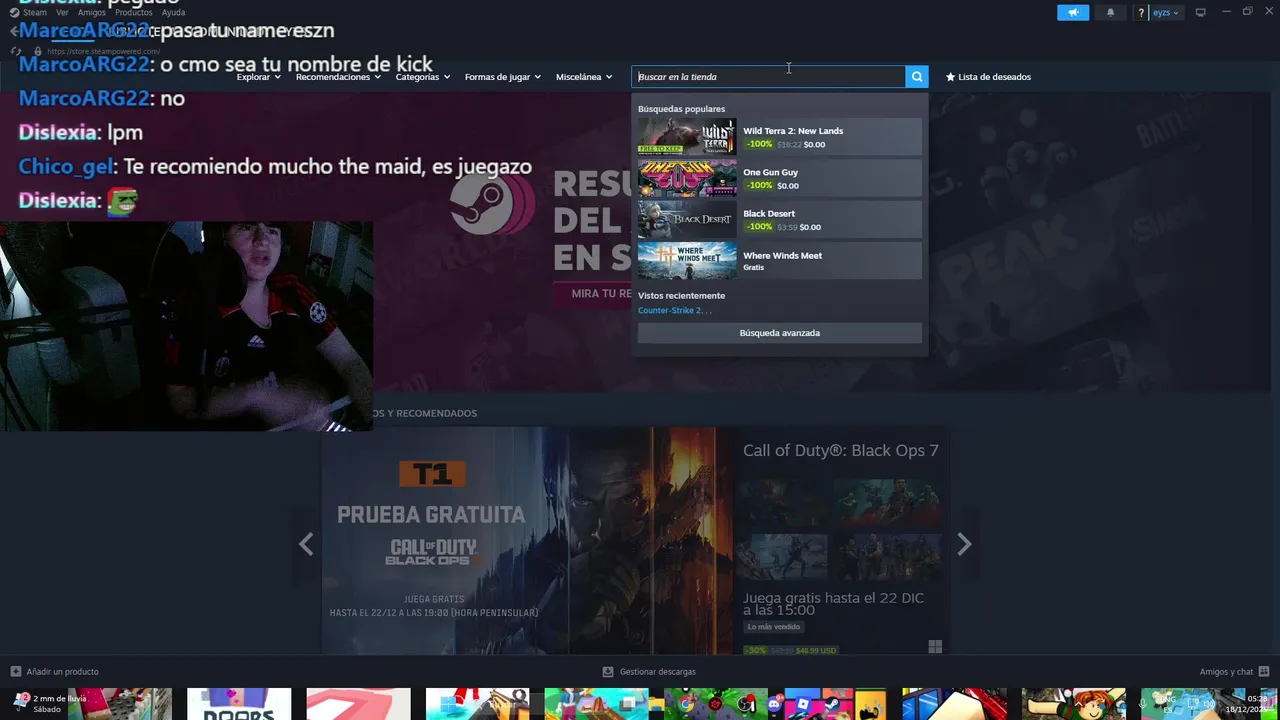Image resolution: width=1280 pixels, height=720 pixels.
Task: Select Wild Terra 2: New Lands result
Action: (780, 137)
